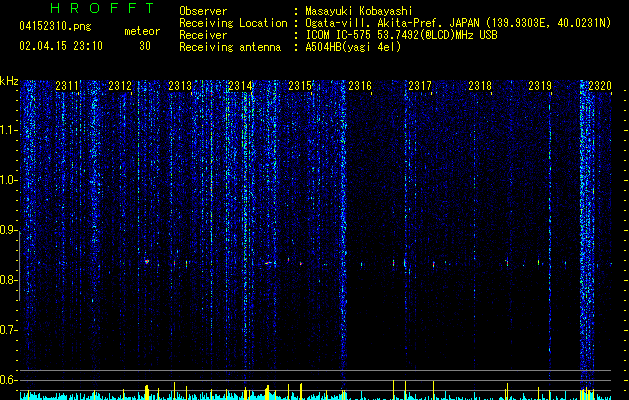Click the gray frequency range bar at left axis
This screenshot has height=400, width=629.
click(x=20, y=266)
